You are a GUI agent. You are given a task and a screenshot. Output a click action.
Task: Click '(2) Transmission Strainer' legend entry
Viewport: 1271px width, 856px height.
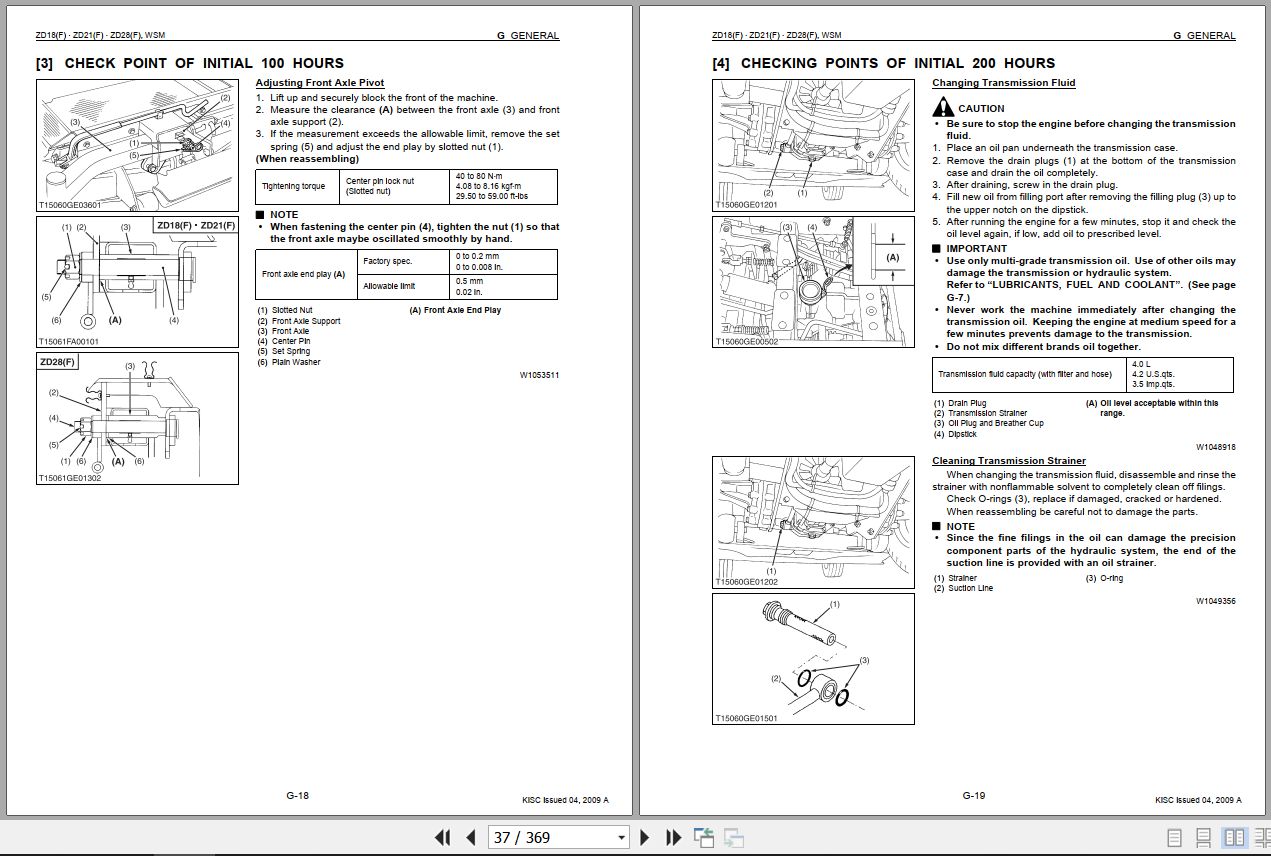pyautogui.click(x=981, y=413)
